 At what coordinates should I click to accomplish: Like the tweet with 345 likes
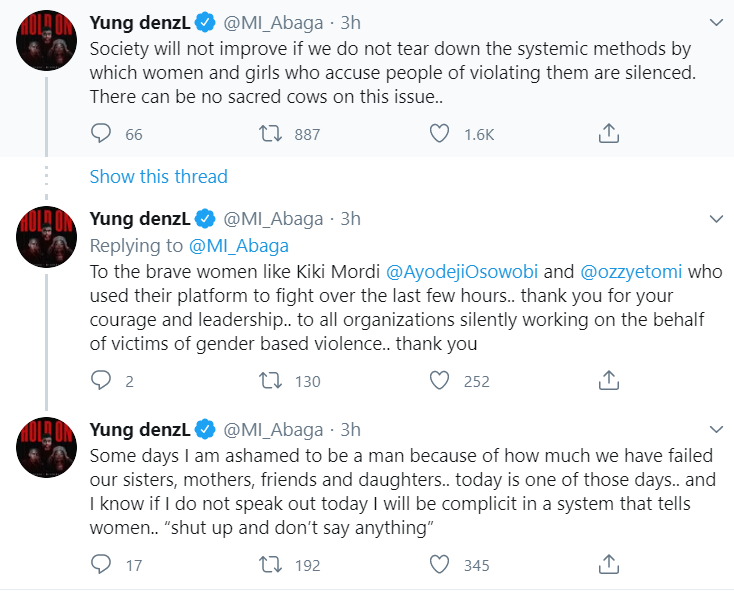pyautogui.click(x=439, y=565)
